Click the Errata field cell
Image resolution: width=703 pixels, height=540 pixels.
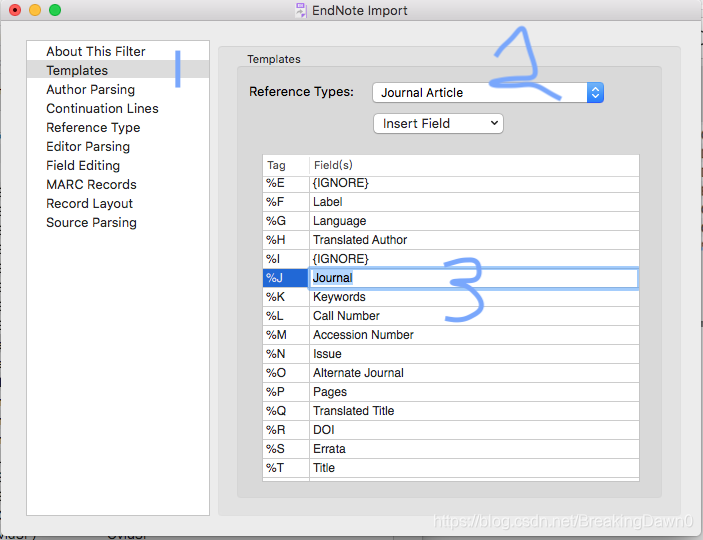474,449
